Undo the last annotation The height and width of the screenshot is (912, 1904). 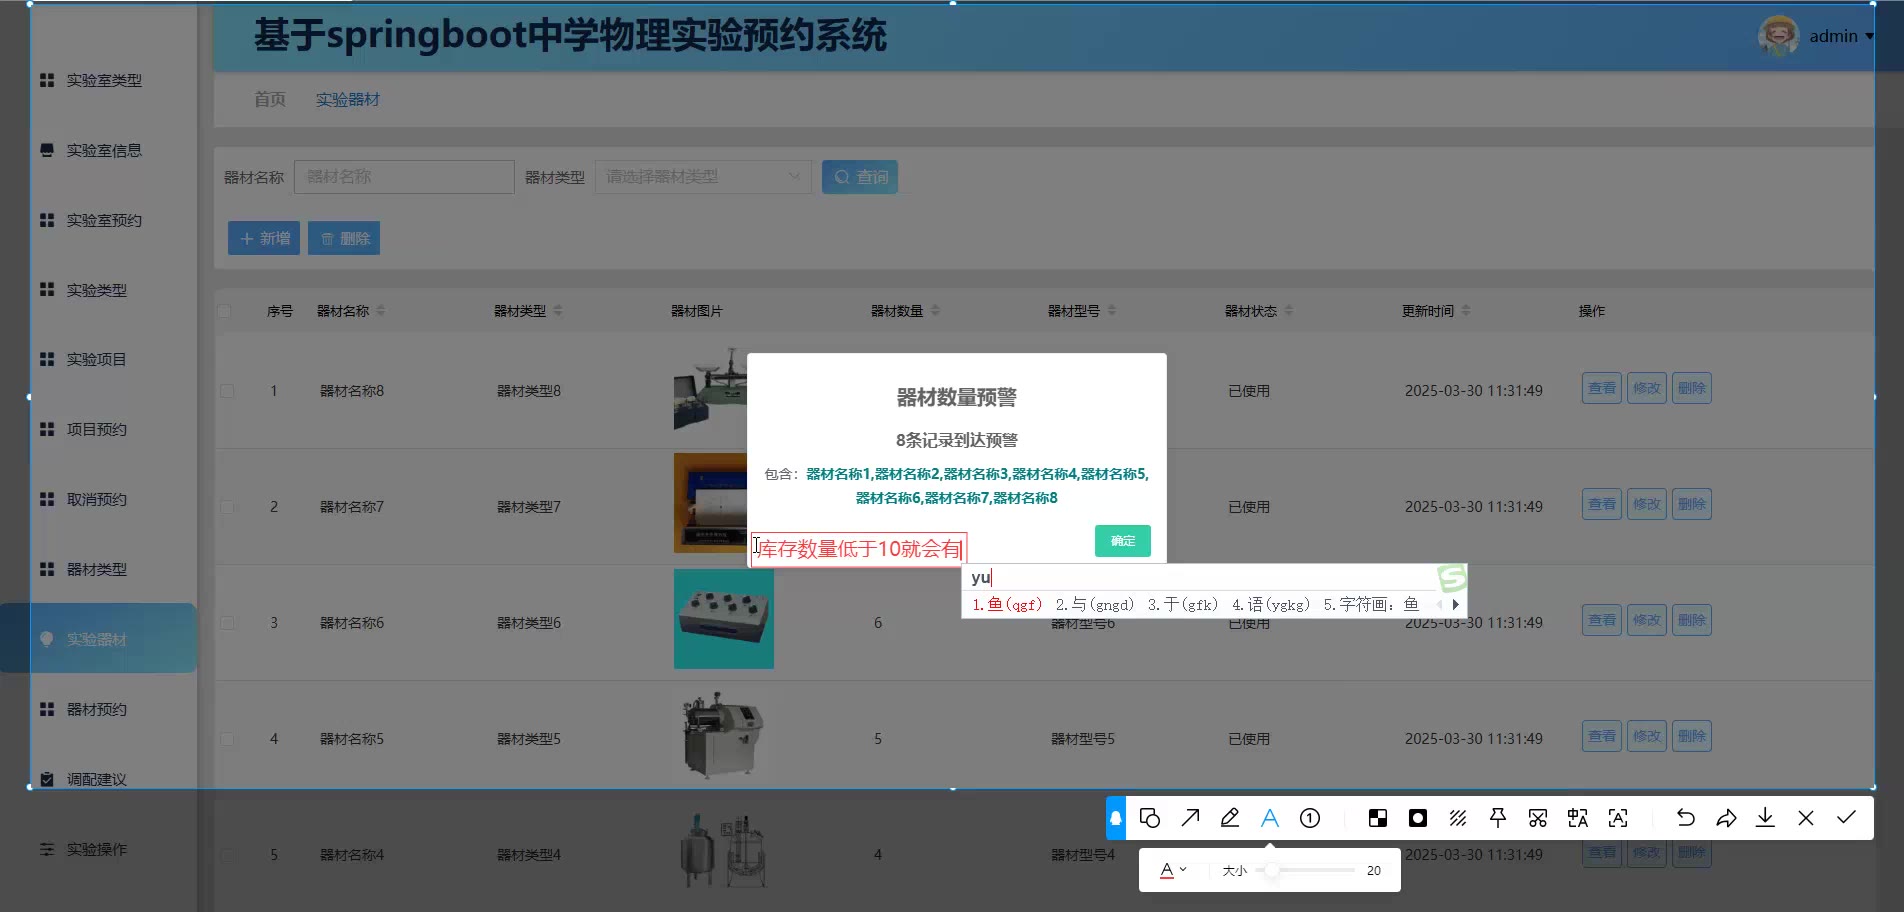coord(1686,818)
